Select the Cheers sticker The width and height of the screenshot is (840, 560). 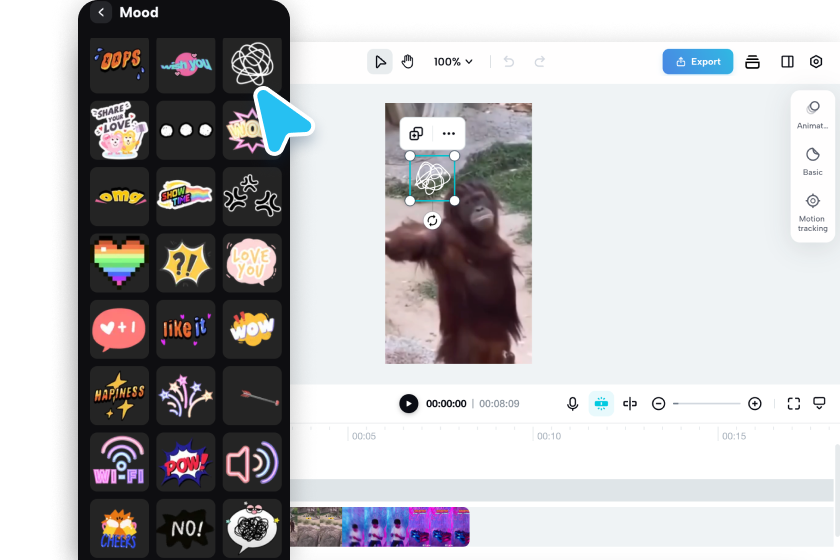point(119,528)
